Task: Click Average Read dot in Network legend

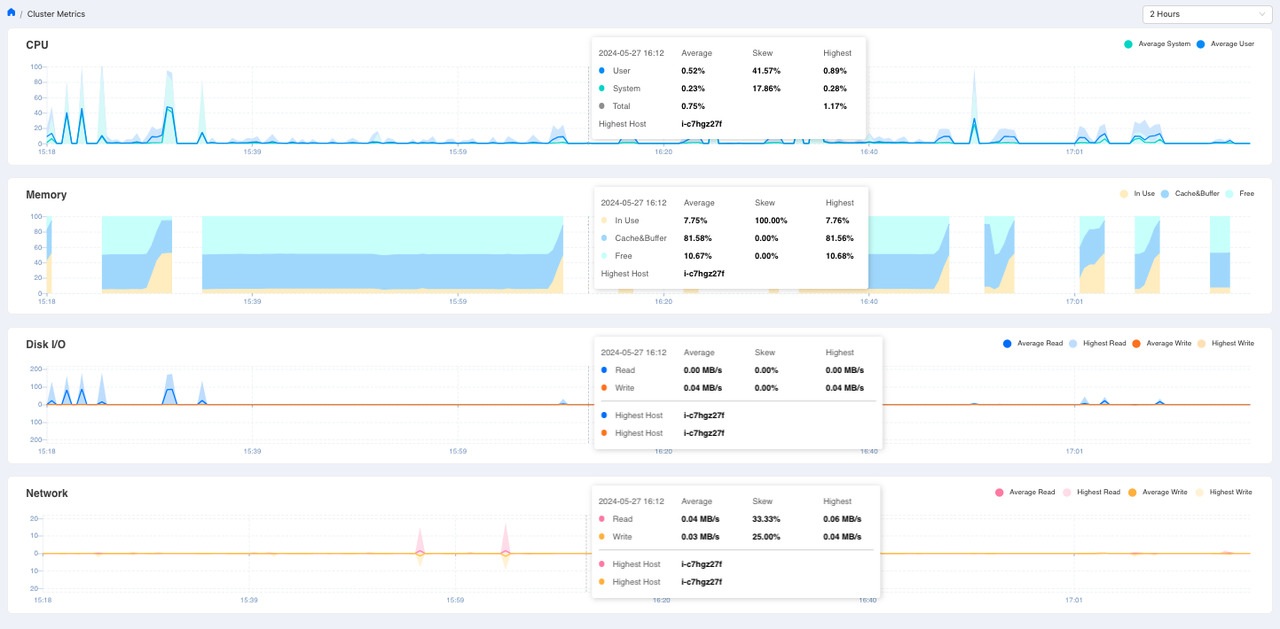Action: pyautogui.click(x=1000, y=493)
